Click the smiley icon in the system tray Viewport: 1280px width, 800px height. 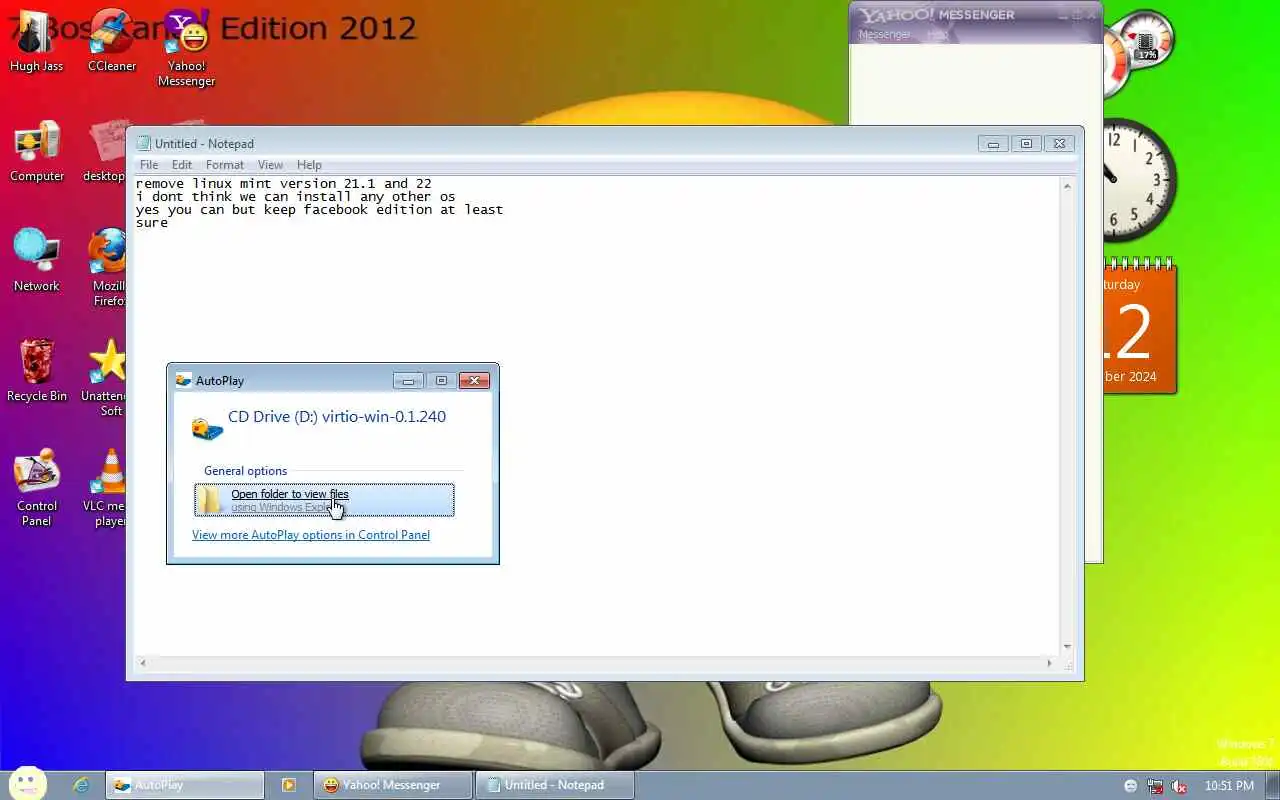1131,786
